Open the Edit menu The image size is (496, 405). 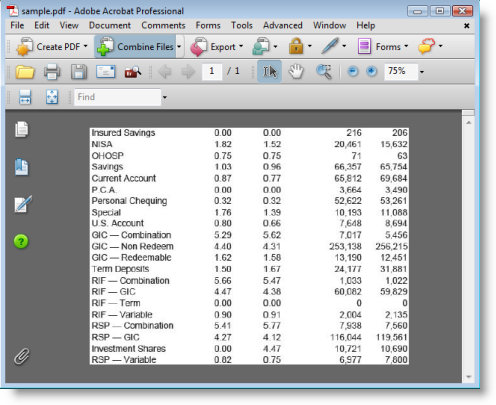[42, 25]
